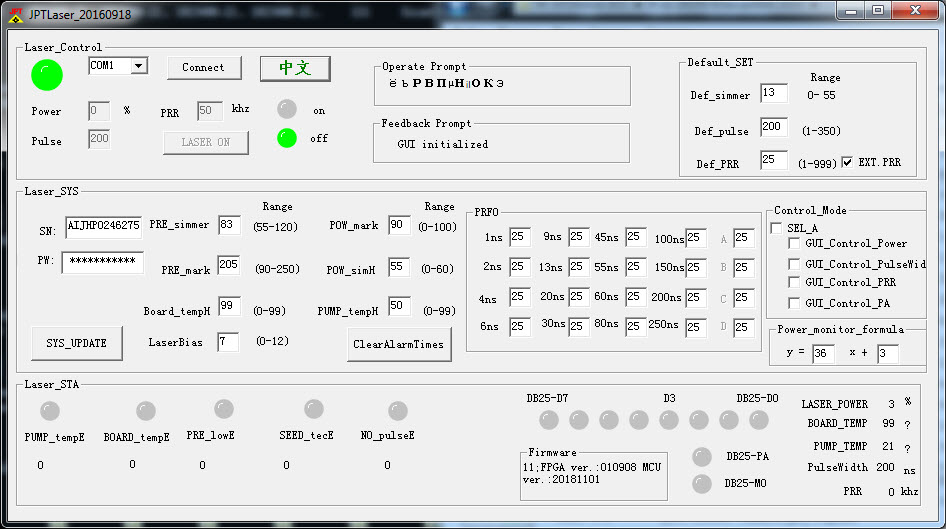Screen dimensions: 946x529
Task: Enable GUI_Control_PRR checkbox
Action: click(x=795, y=282)
